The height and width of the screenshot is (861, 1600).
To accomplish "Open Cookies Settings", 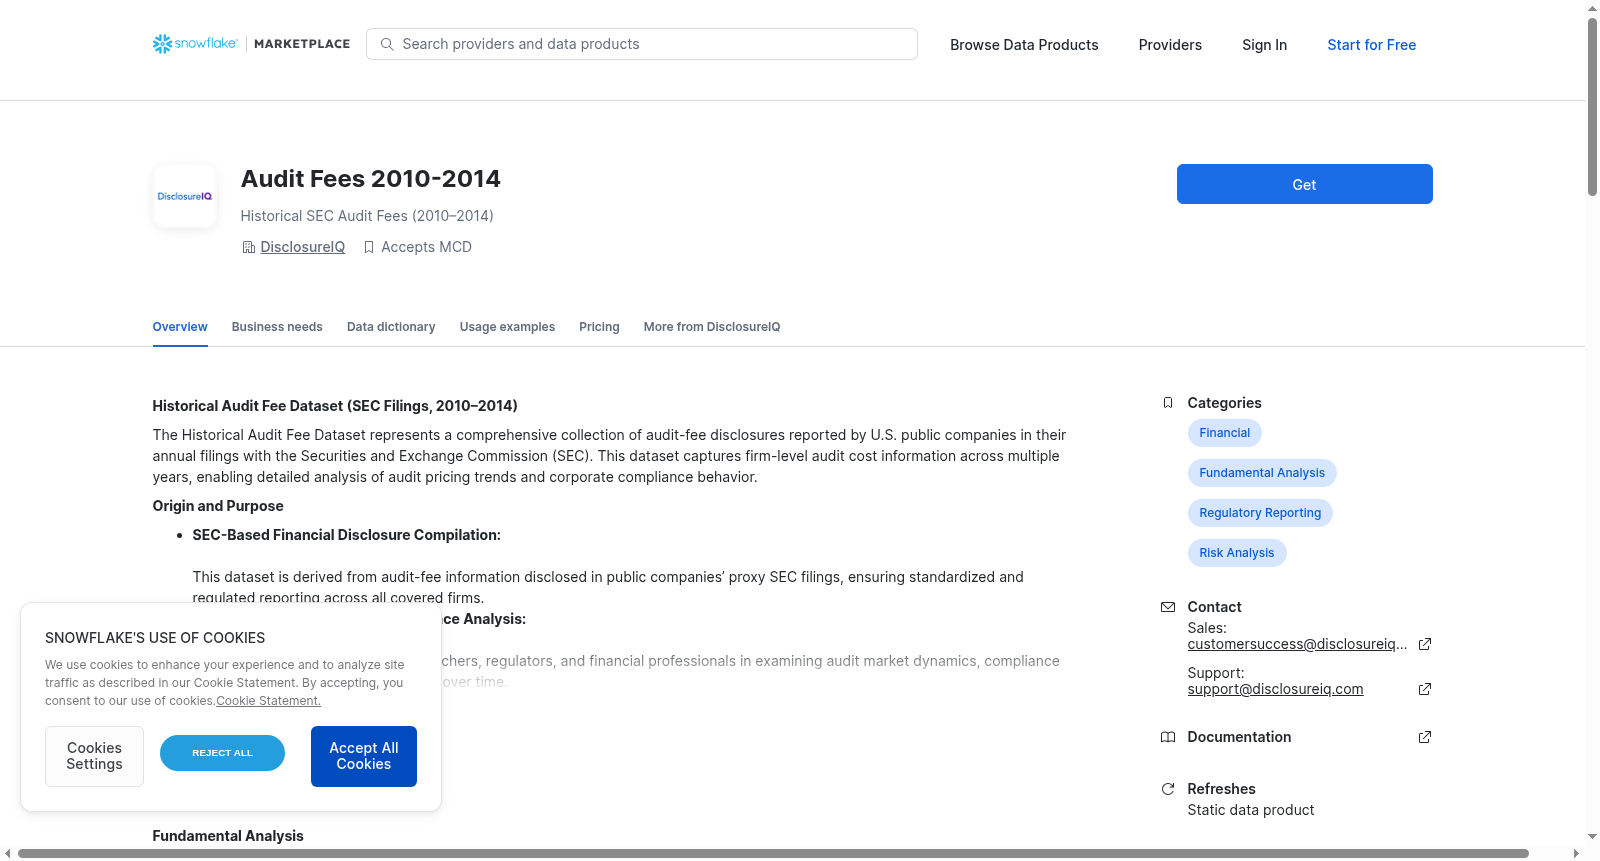I will pos(94,756).
